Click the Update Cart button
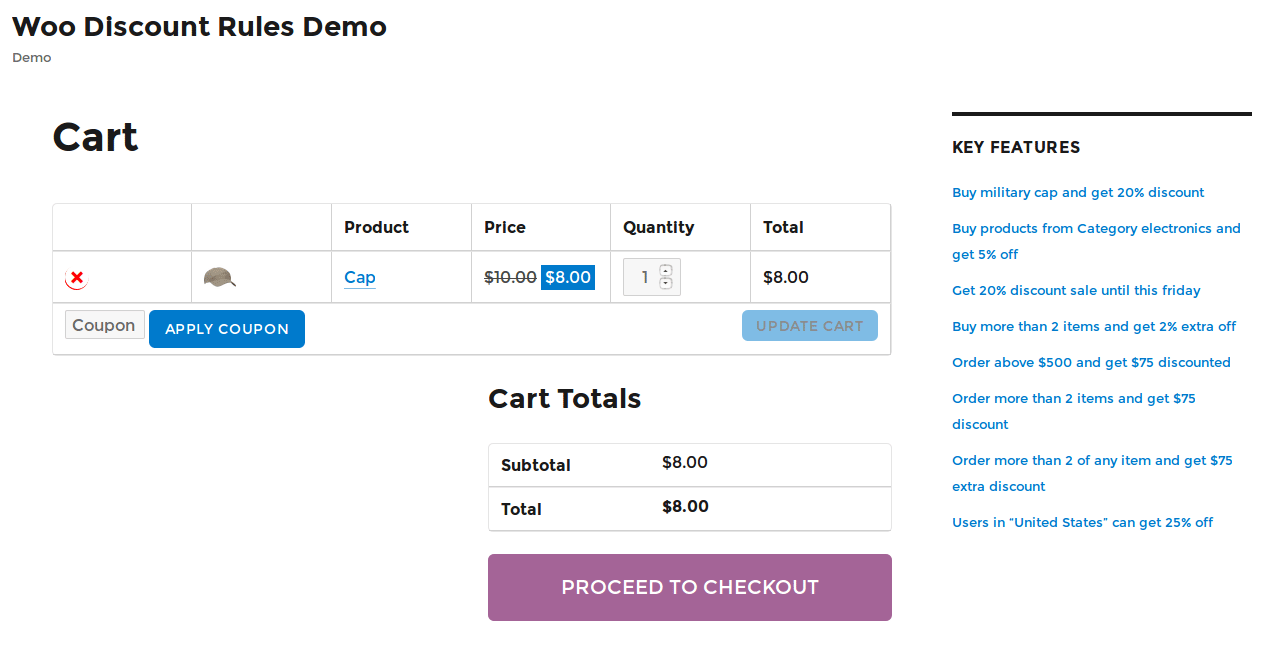The image size is (1284, 647). [810, 325]
